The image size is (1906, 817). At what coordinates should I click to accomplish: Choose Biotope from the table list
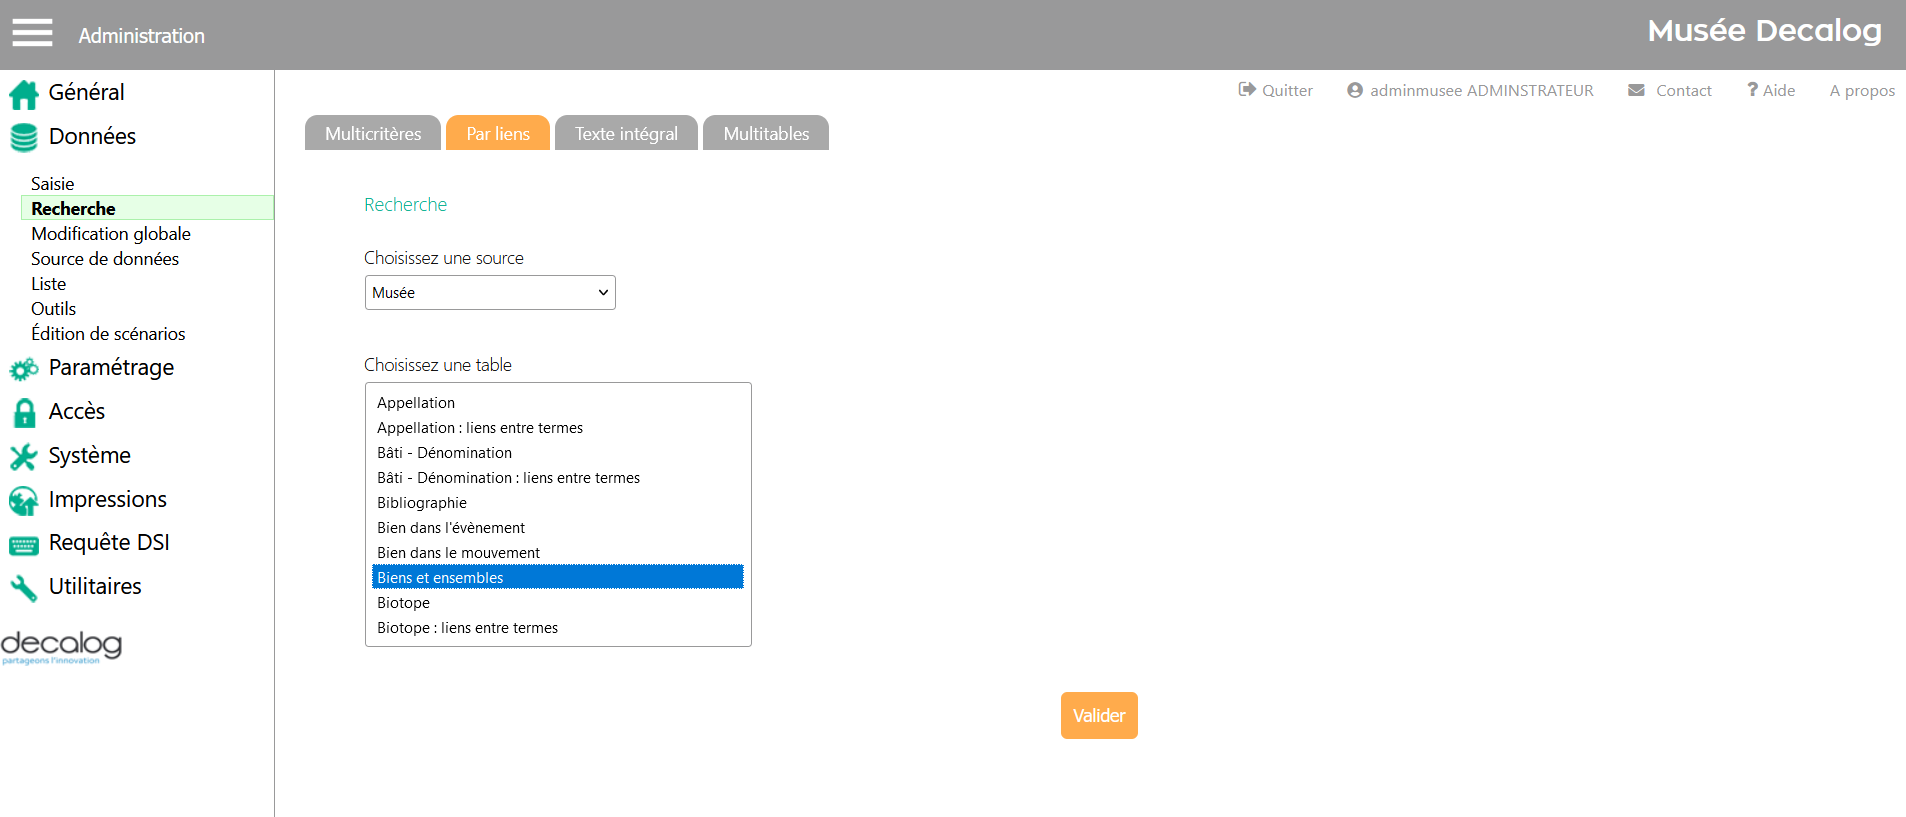pos(404,603)
